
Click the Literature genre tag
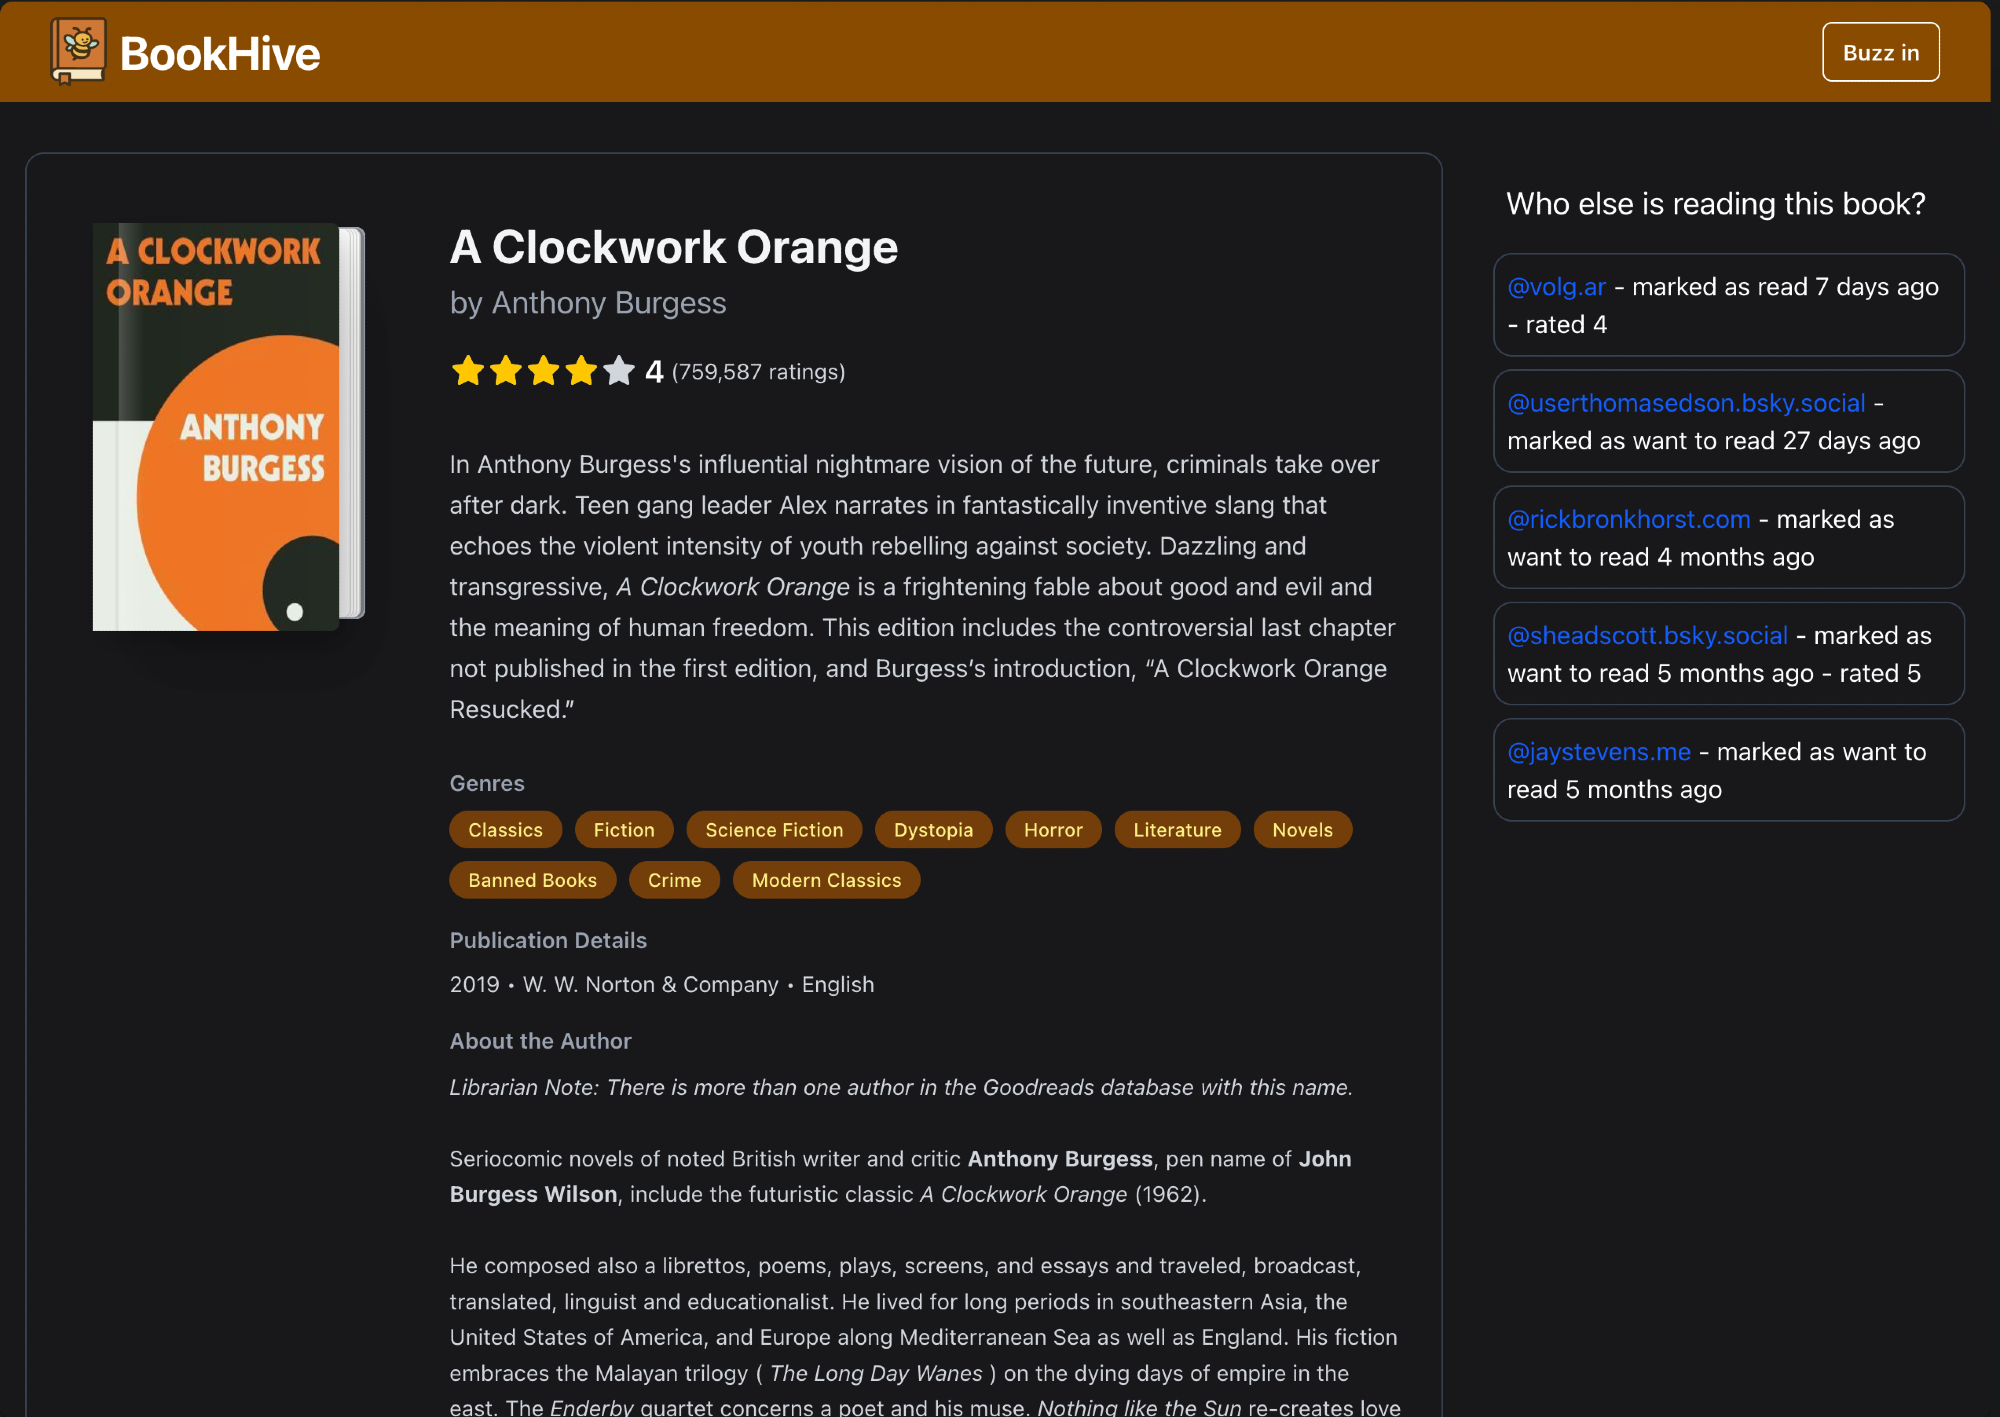pos(1177,830)
